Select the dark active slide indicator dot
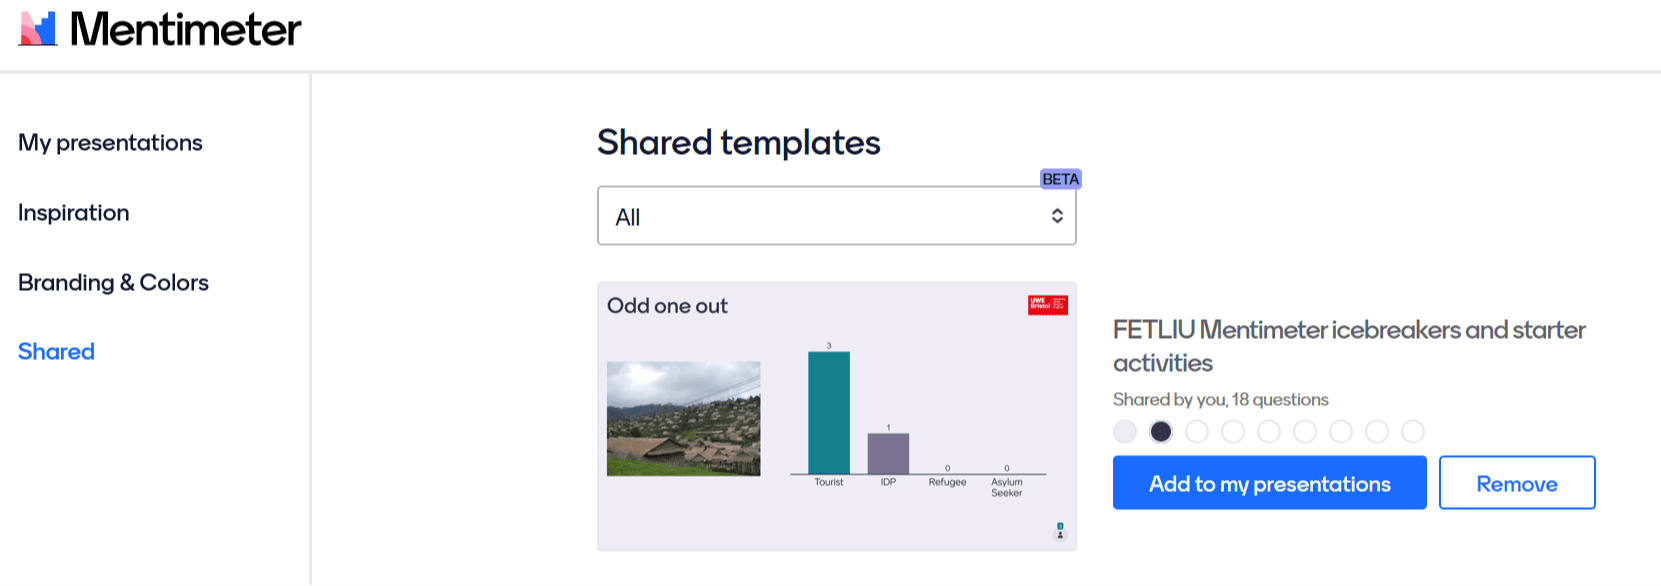1661x586 pixels. pyautogui.click(x=1161, y=431)
